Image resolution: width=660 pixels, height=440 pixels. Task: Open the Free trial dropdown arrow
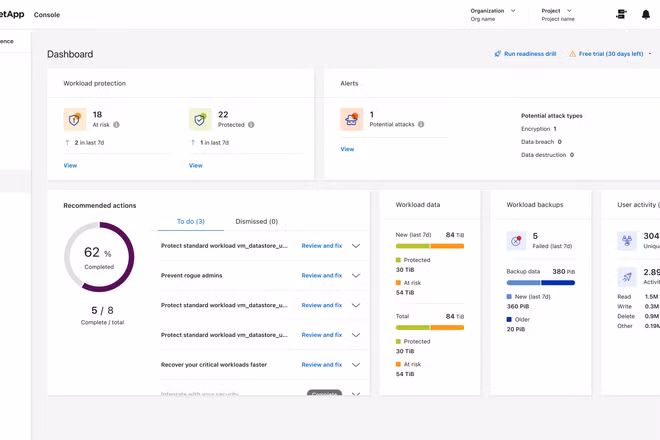[x=650, y=54]
